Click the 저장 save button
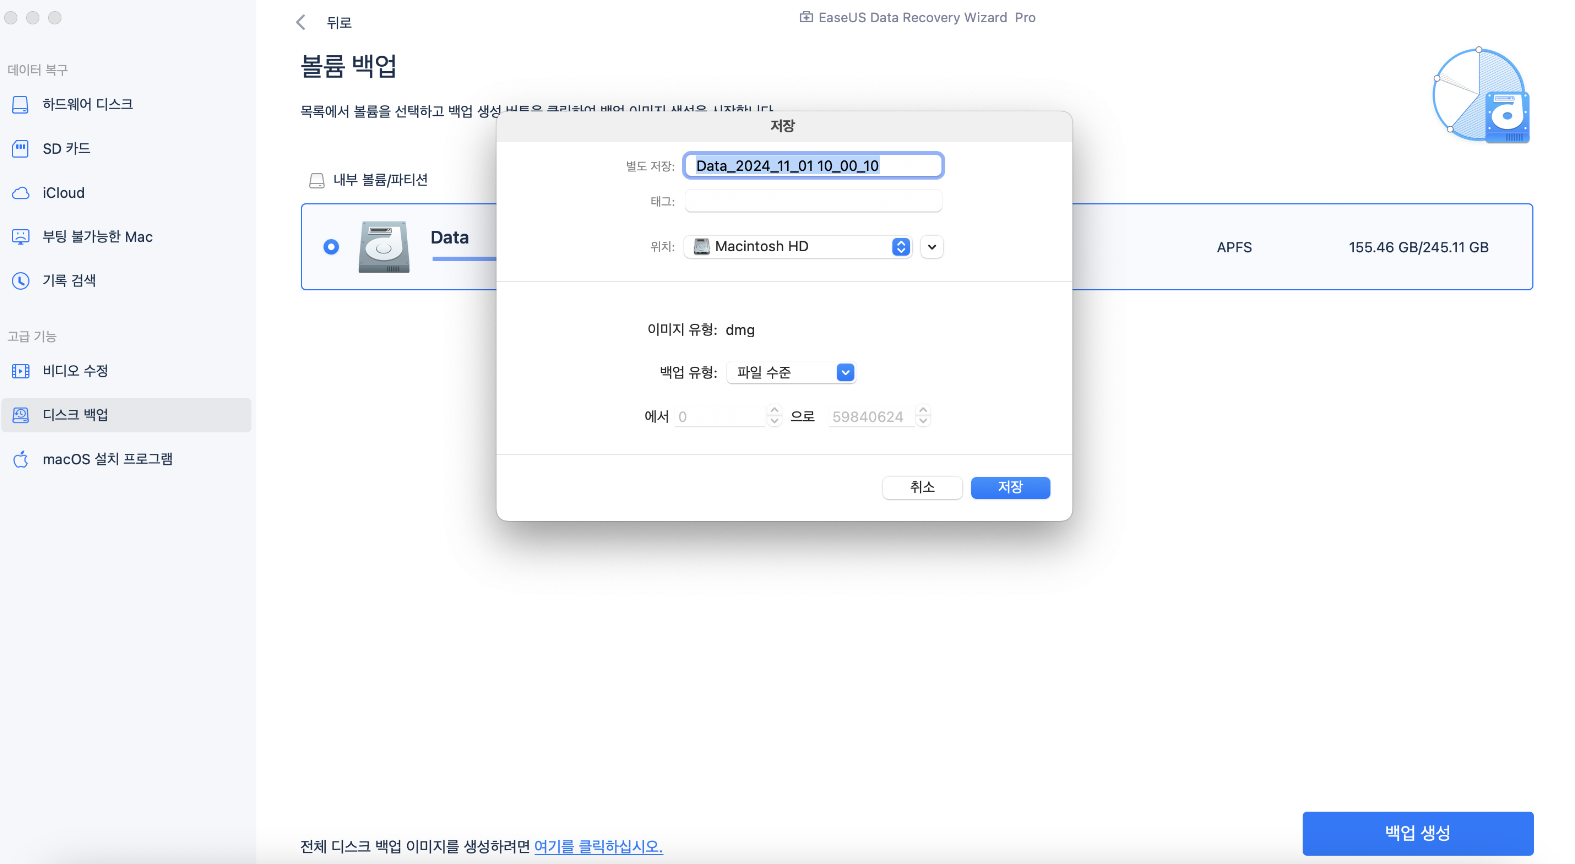 coord(1010,487)
